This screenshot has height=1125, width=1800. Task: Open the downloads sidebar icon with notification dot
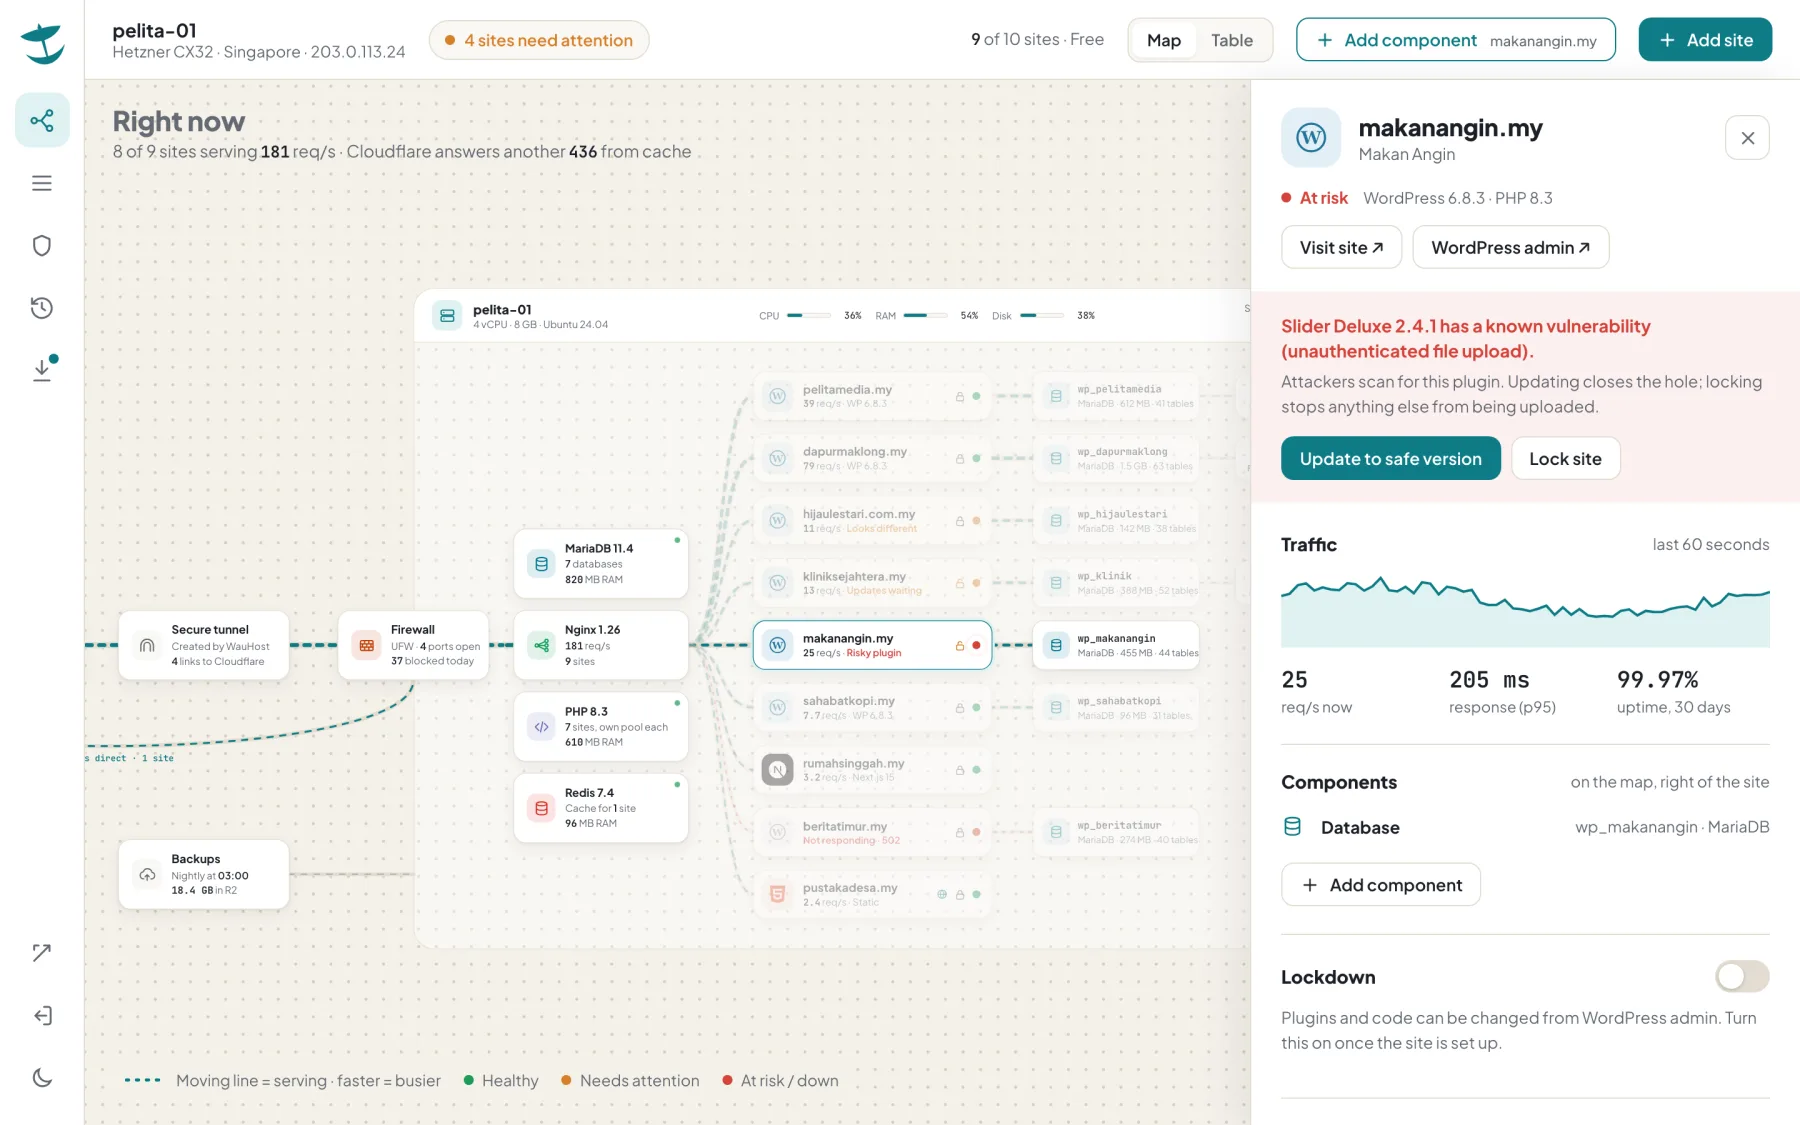[42, 369]
